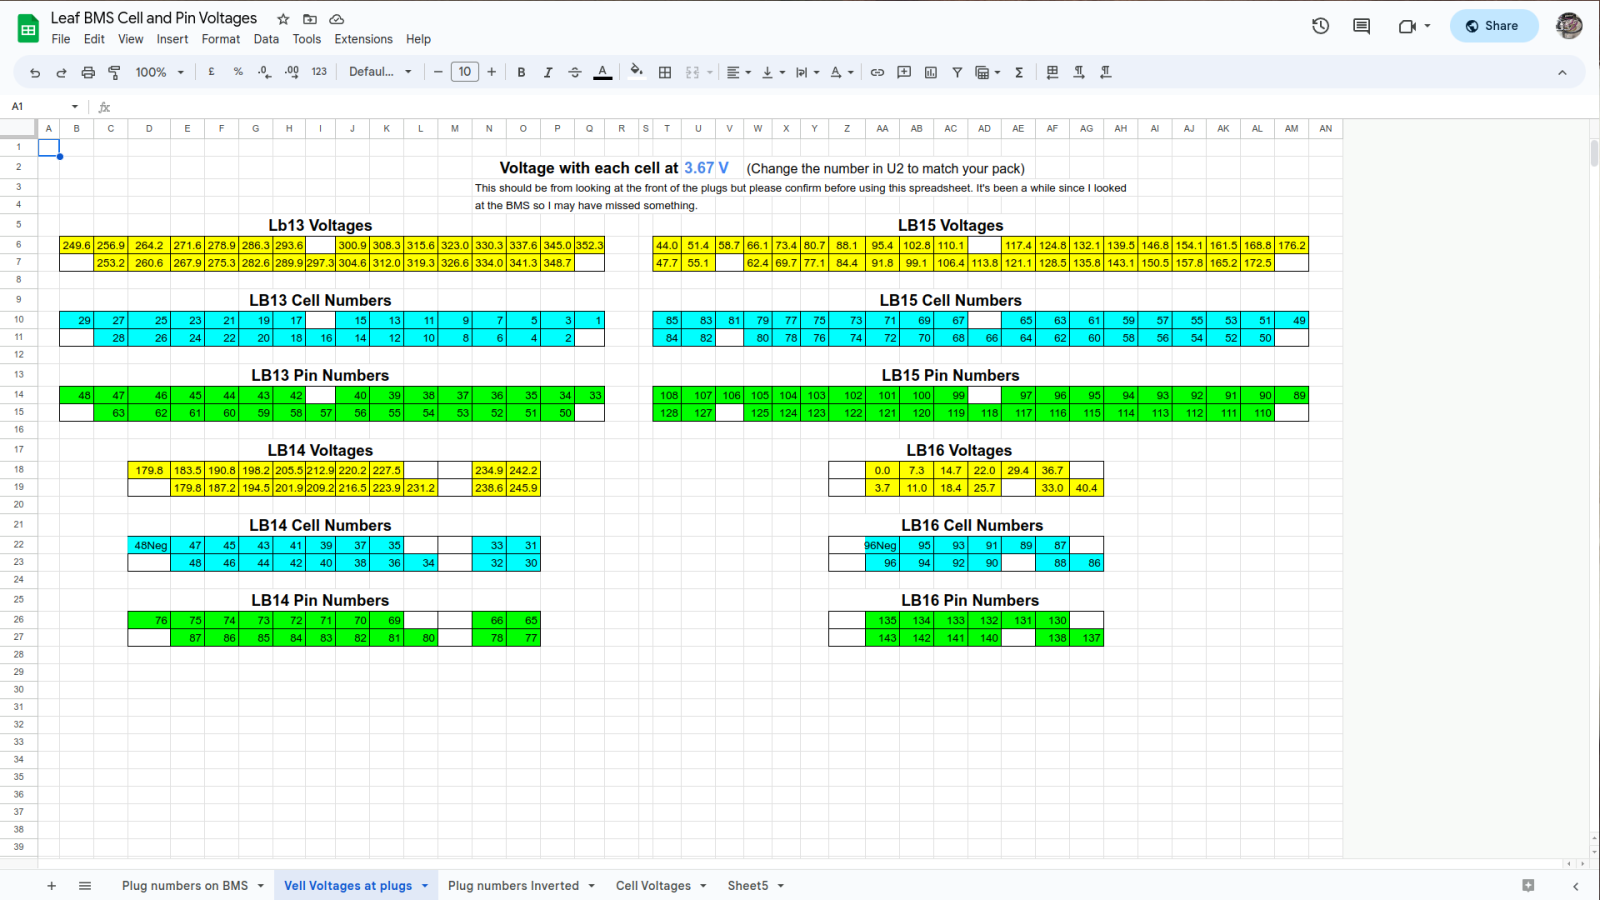The height and width of the screenshot is (900, 1600).
Task: Open the text color picker
Action: (x=602, y=72)
